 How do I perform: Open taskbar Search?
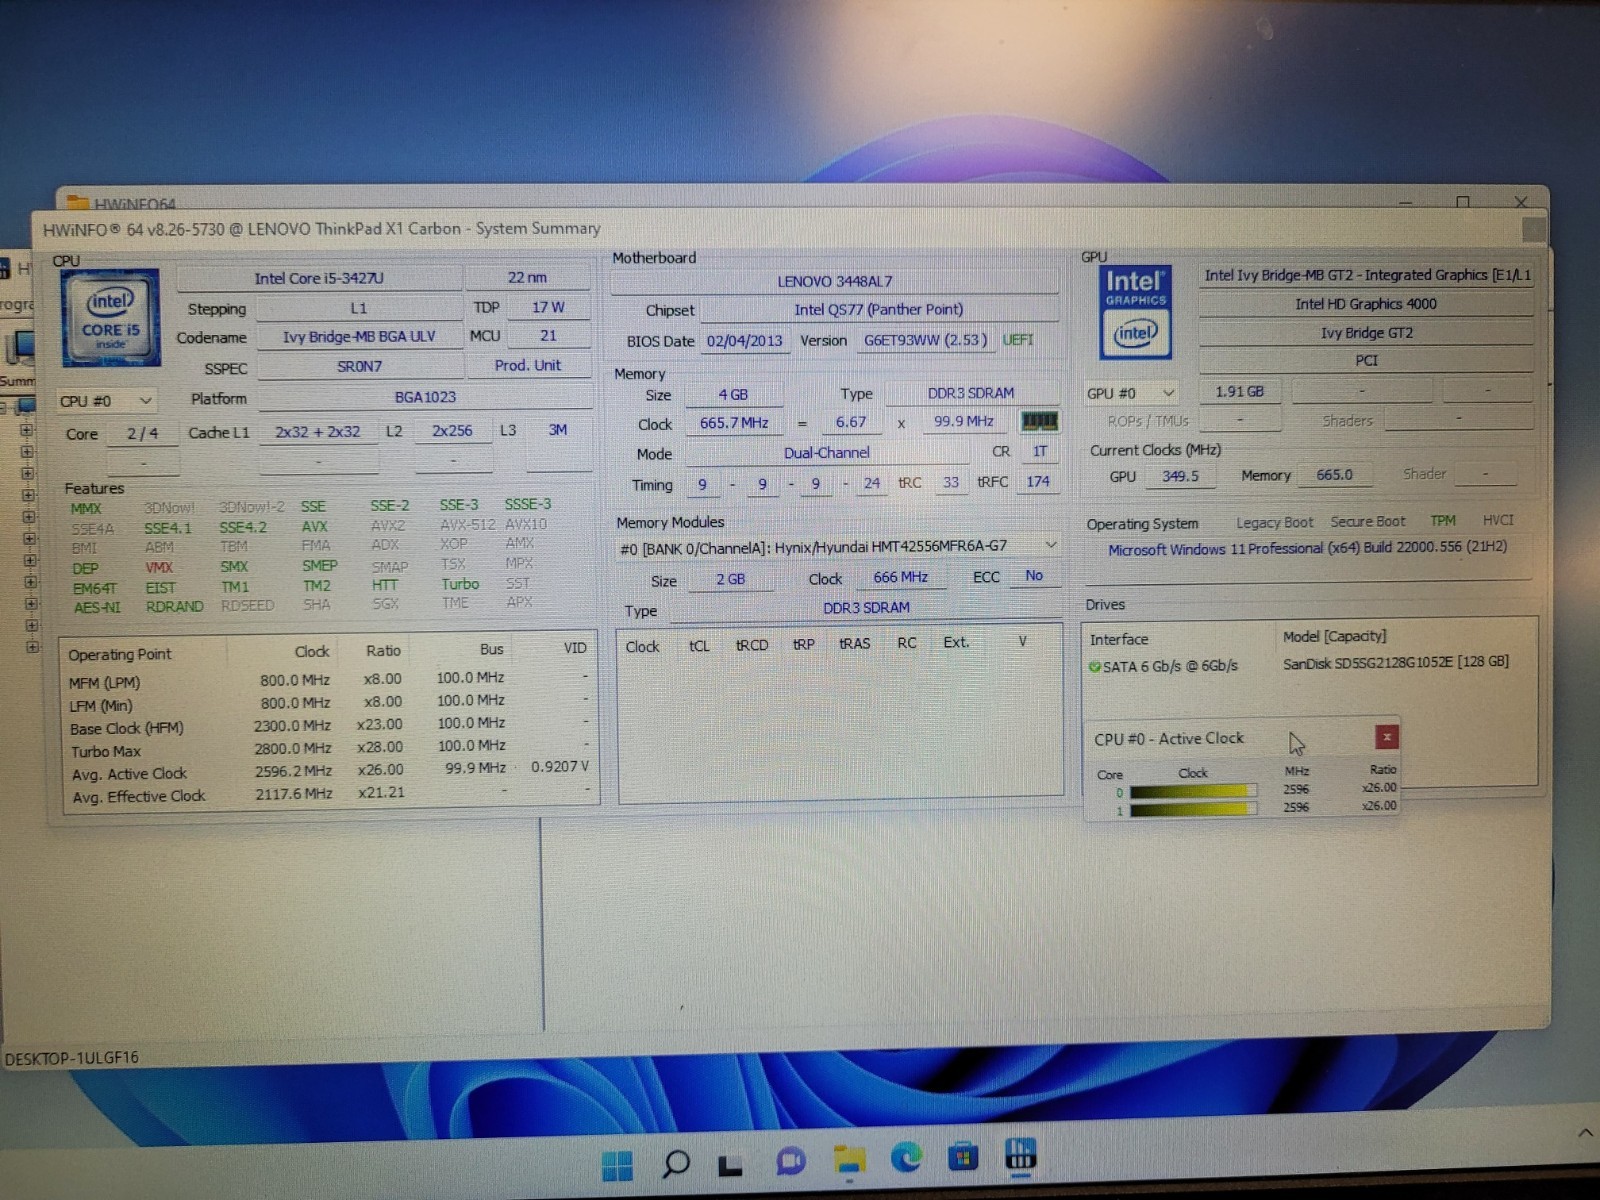tap(676, 1163)
